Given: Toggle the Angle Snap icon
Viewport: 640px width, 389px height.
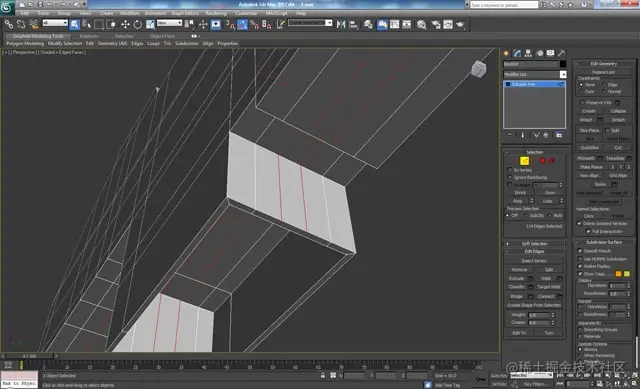Looking at the screenshot, I should pos(242,25).
